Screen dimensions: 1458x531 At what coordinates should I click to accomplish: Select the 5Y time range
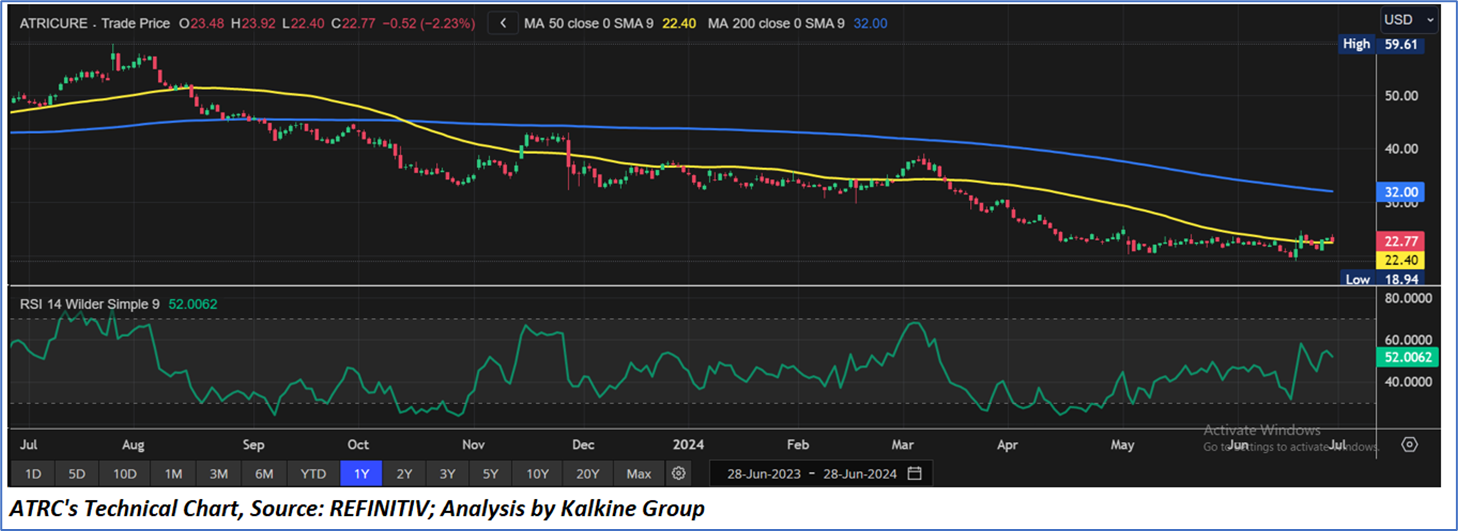coord(490,473)
